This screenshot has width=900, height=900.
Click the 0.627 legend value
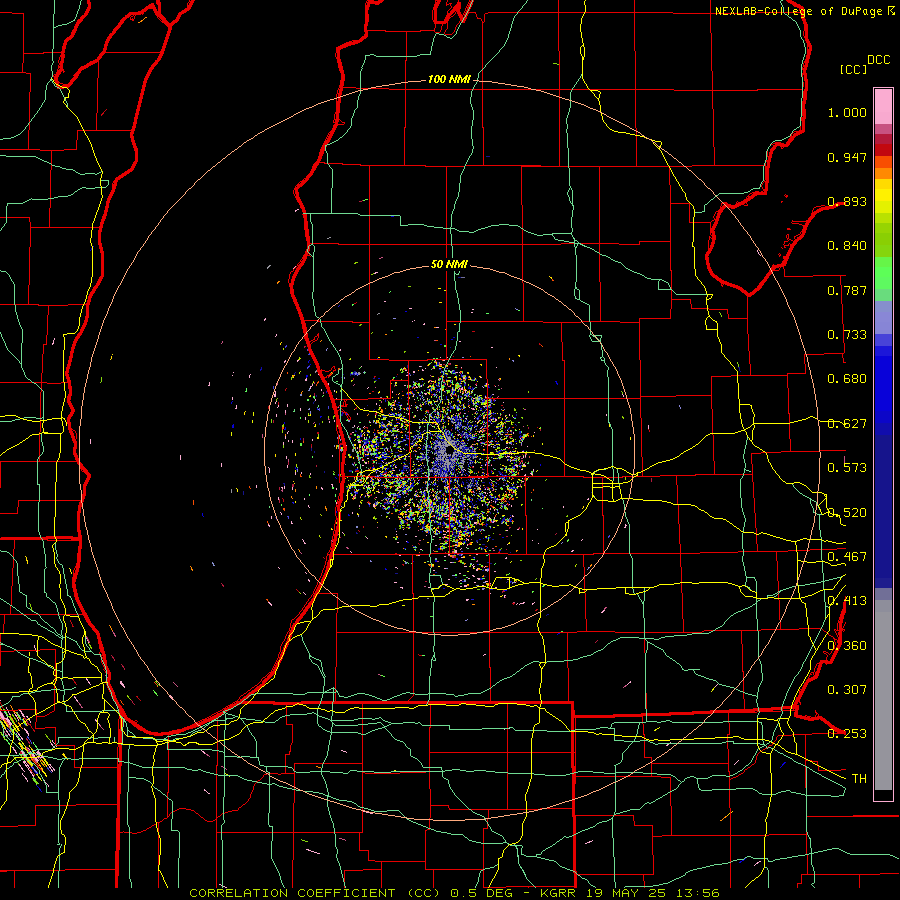click(847, 424)
